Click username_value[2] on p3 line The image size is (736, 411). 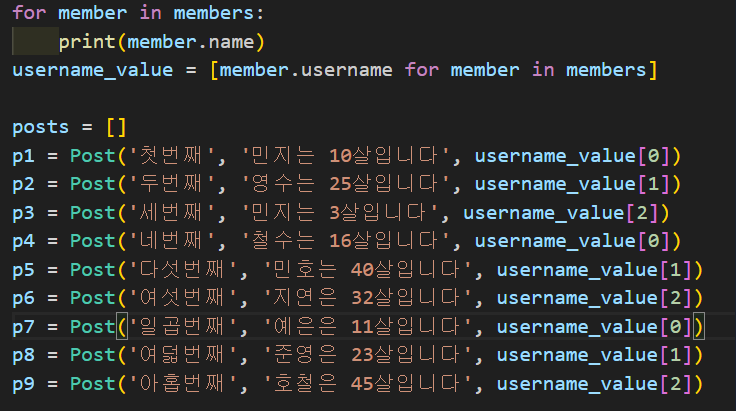click(x=560, y=213)
